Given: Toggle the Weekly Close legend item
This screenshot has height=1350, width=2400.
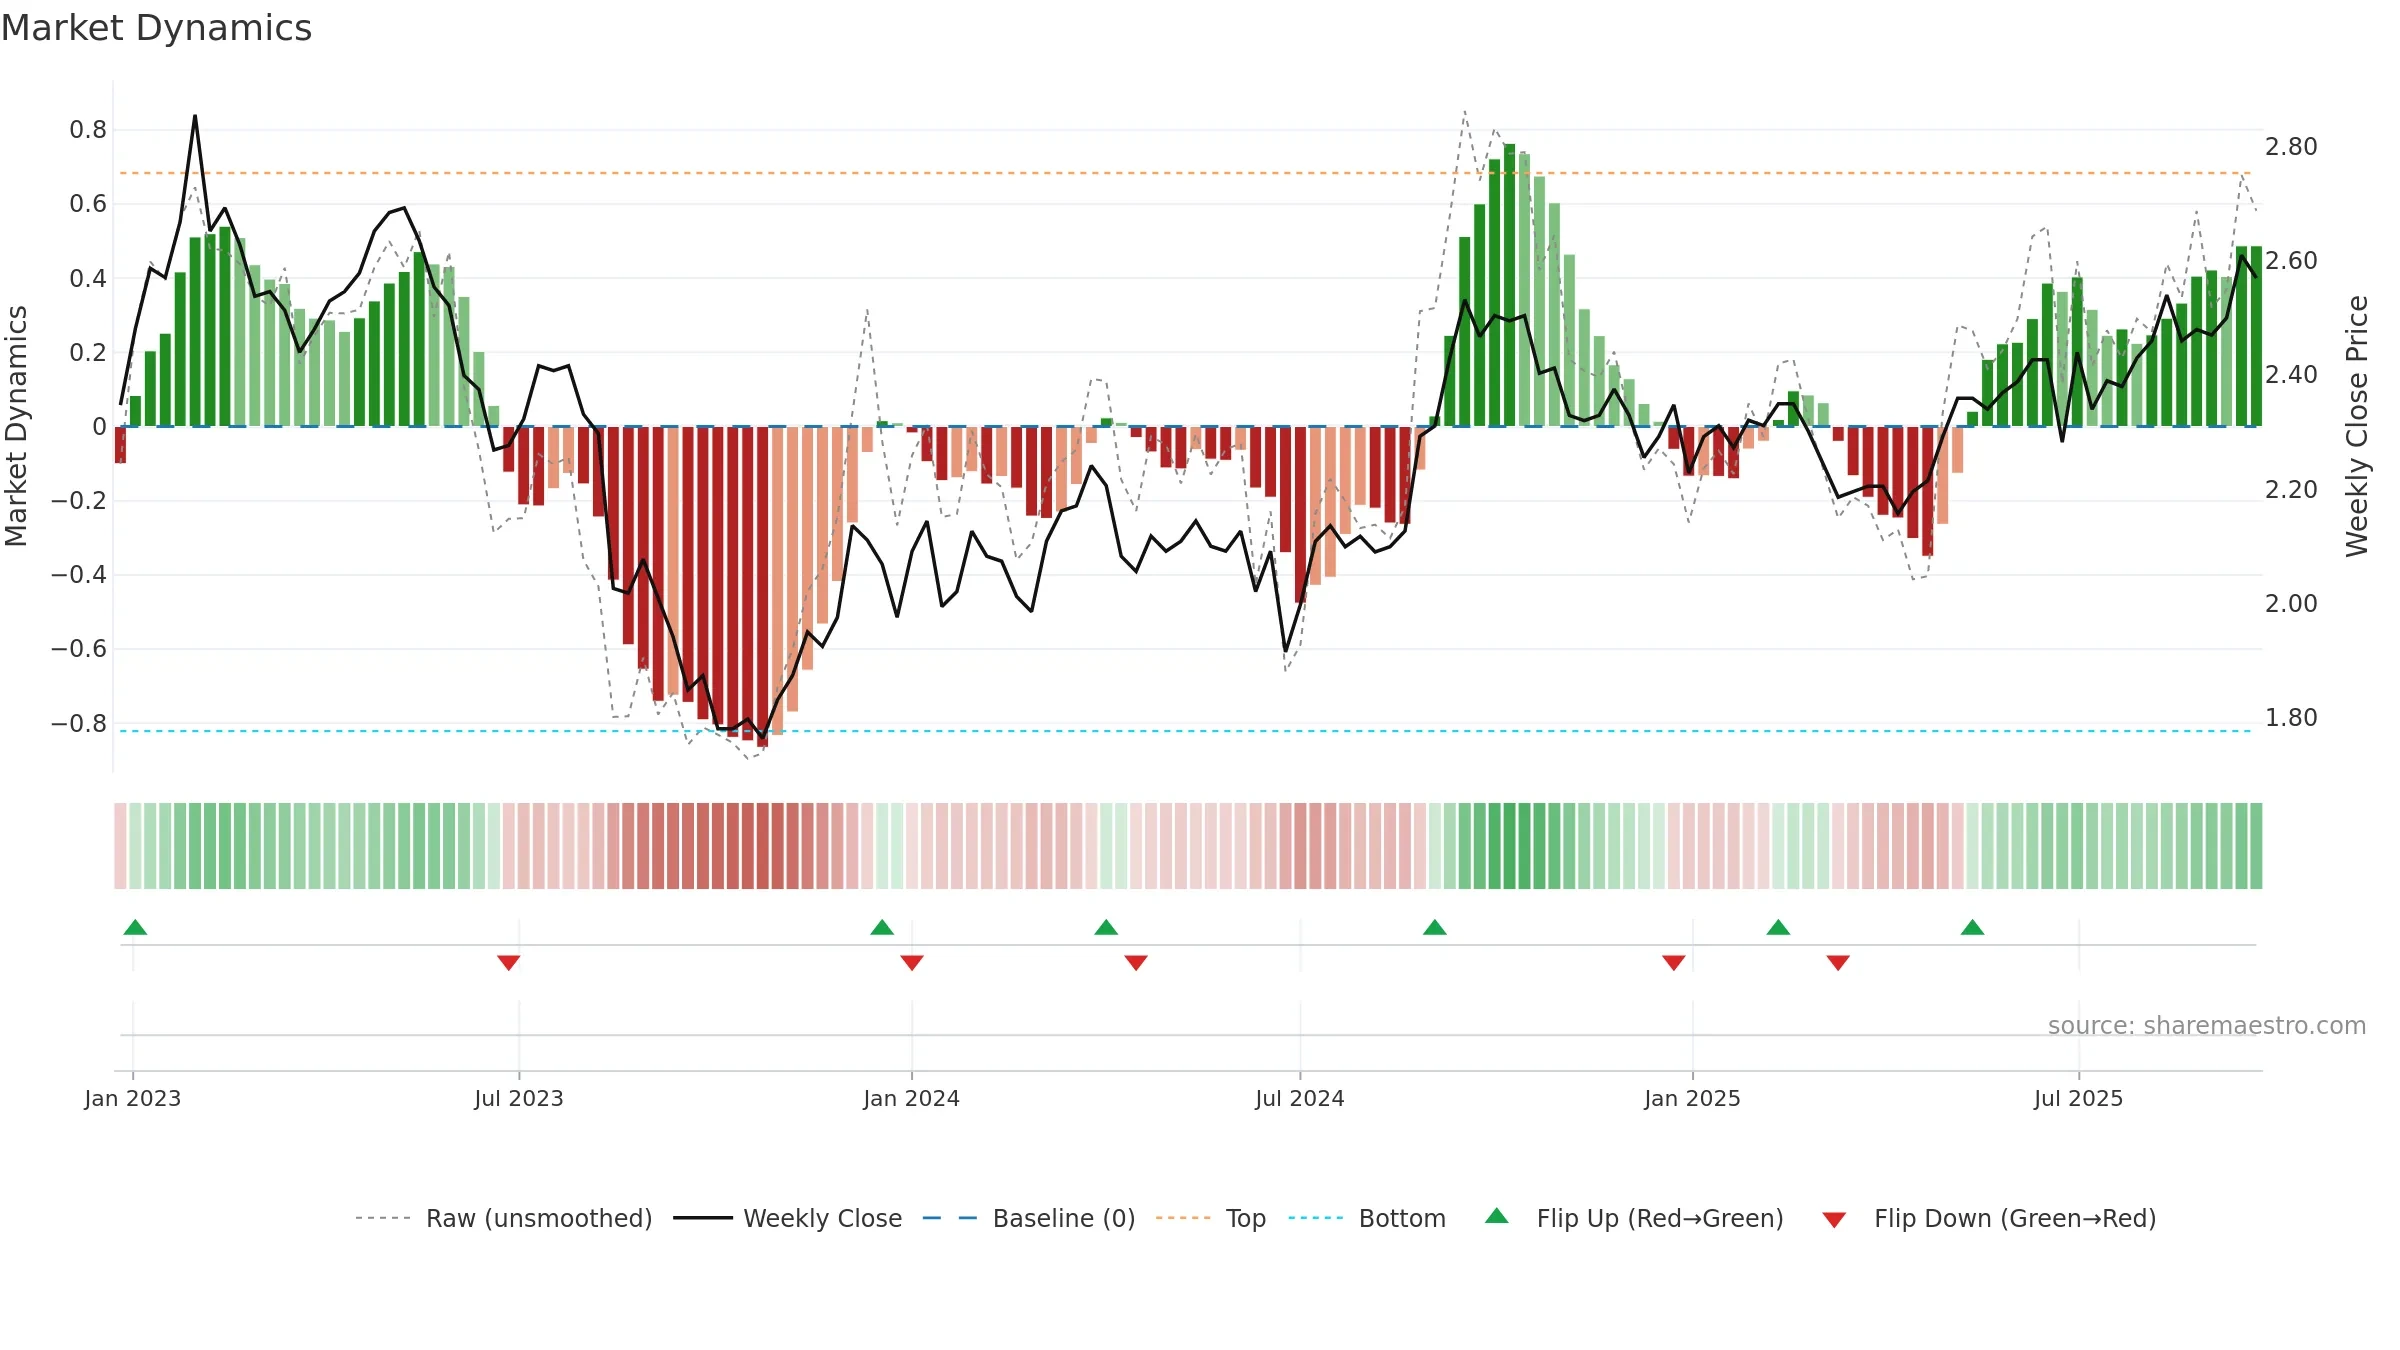Looking at the screenshot, I should point(787,1218).
